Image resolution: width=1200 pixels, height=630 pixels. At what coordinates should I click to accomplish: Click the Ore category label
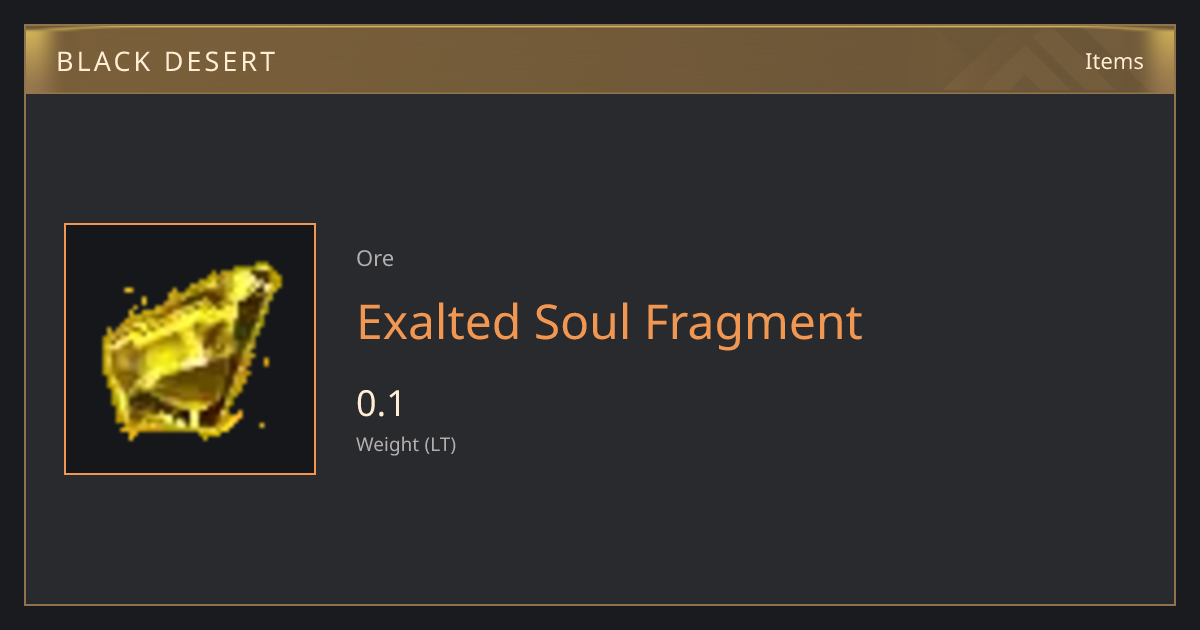375,258
